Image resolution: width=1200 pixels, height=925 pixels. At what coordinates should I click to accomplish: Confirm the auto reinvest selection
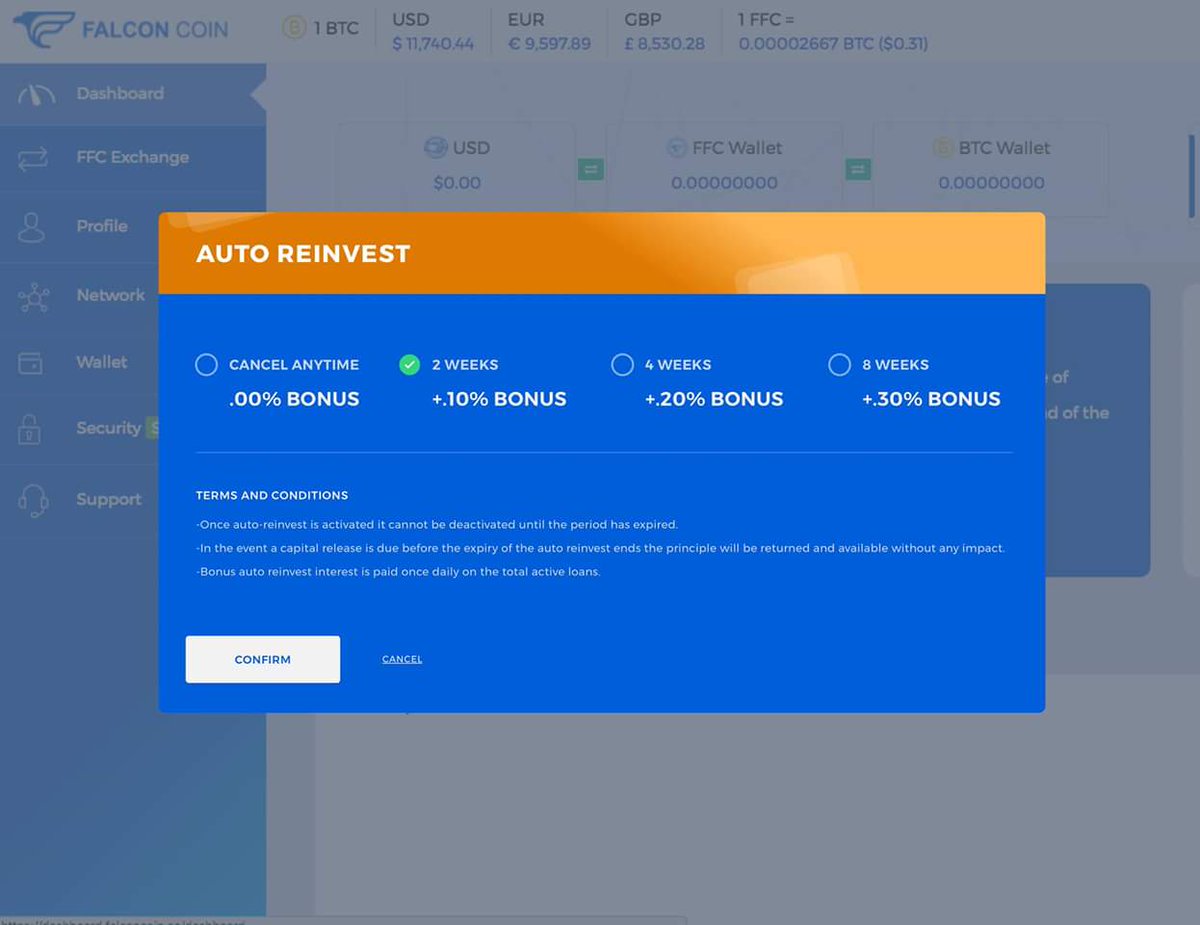tap(262, 659)
